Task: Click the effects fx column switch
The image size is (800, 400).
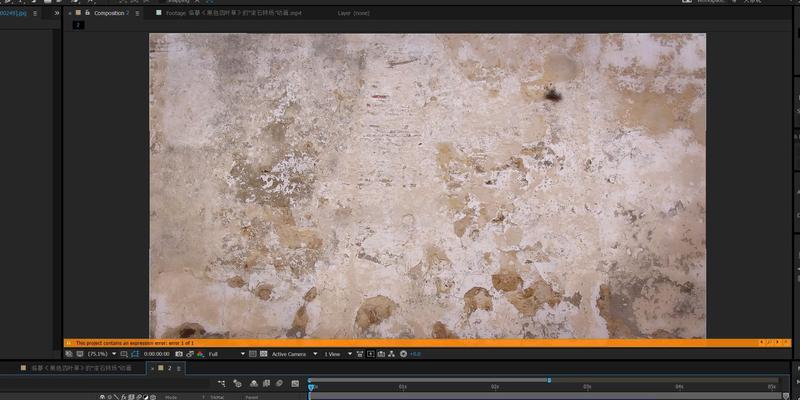Action: point(123,397)
